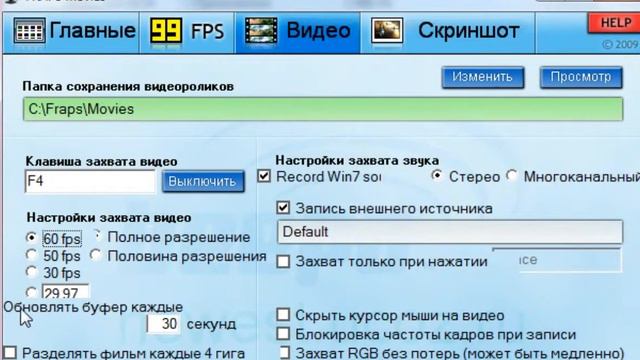
Task: Click the film strip Видео icon
Action: pyautogui.click(x=261, y=31)
